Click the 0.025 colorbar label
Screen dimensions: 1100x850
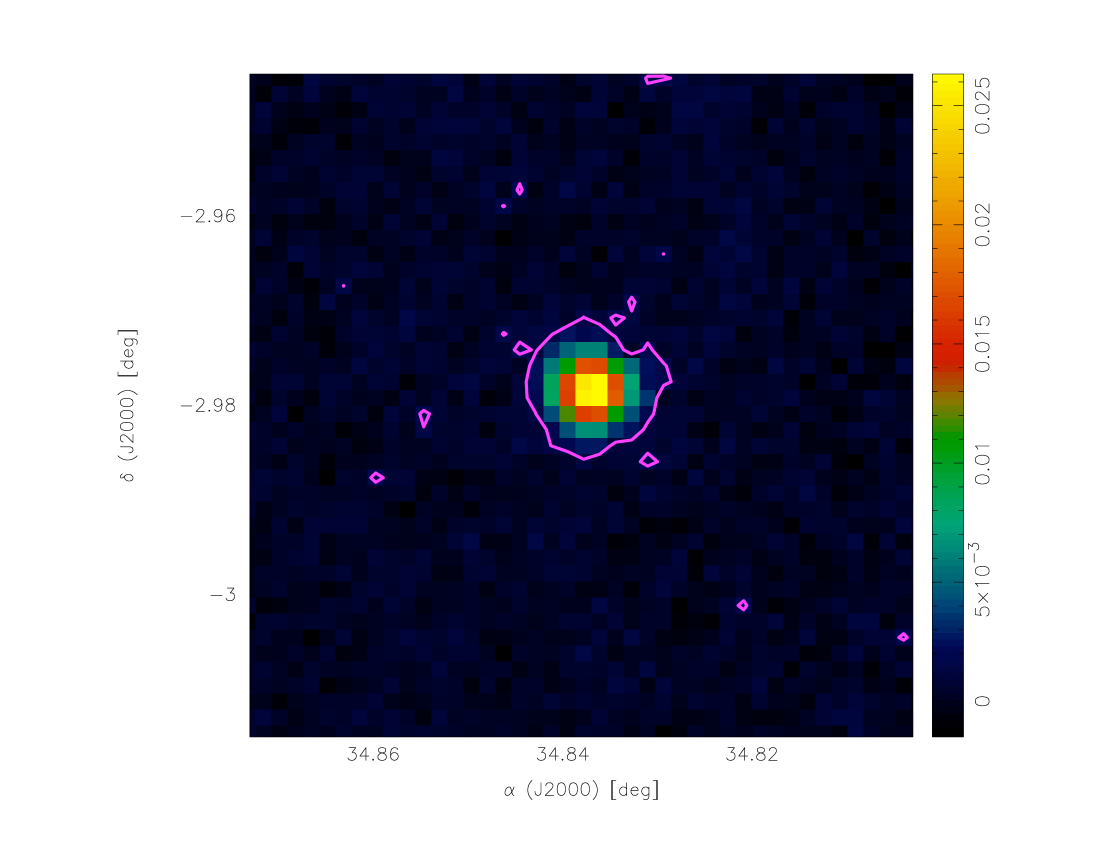(x=983, y=105)
